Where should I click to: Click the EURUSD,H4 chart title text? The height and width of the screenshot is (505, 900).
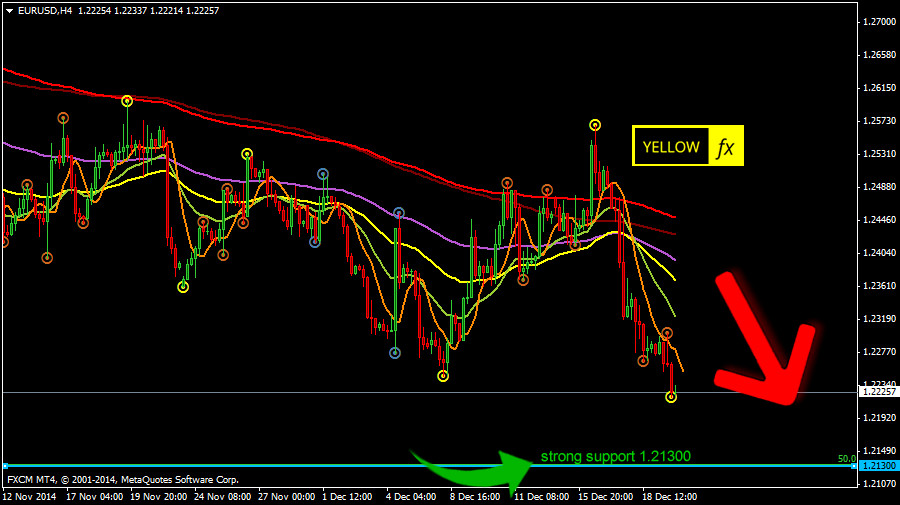pos(45,10)
